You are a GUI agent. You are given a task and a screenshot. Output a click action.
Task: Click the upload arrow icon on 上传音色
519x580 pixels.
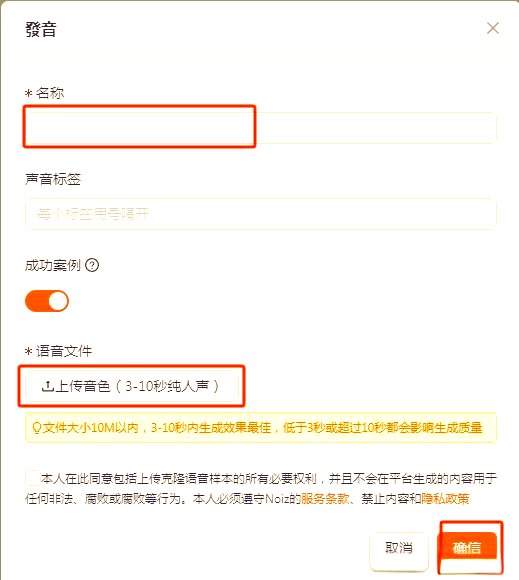tap(48, 386)
